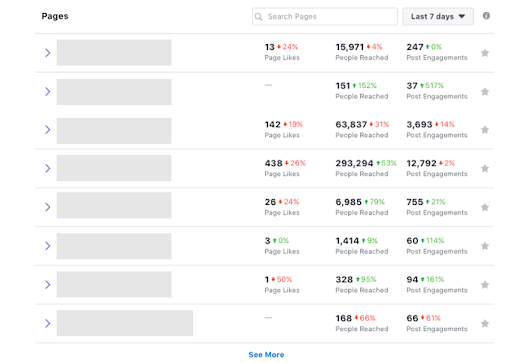Open page thumbnail in 6,985 People Reached row
The height and width of the screenshot is (363, 512).
[114, 205]
